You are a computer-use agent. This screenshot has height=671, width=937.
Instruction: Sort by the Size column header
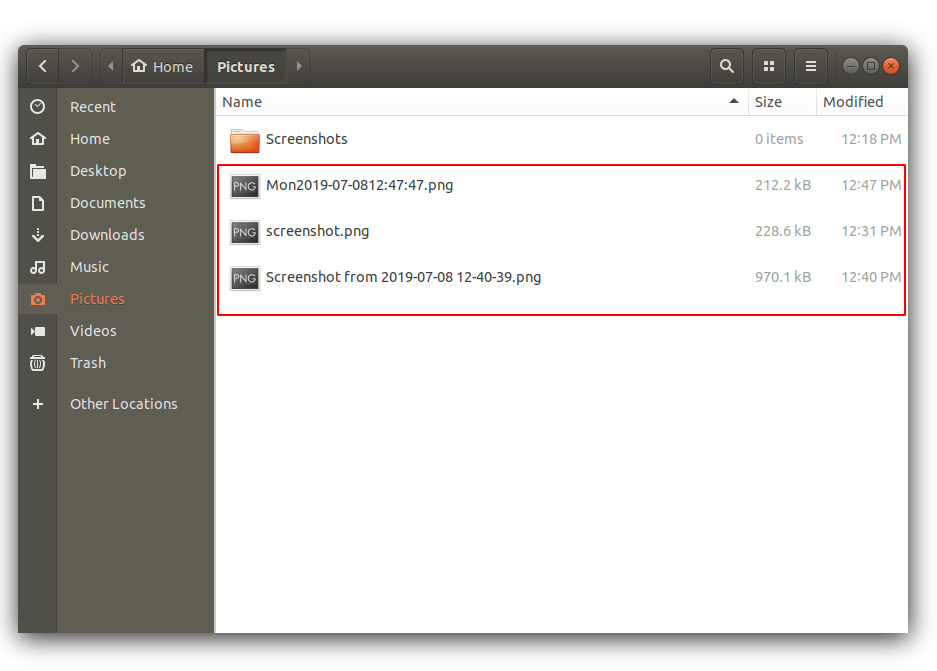782,102
